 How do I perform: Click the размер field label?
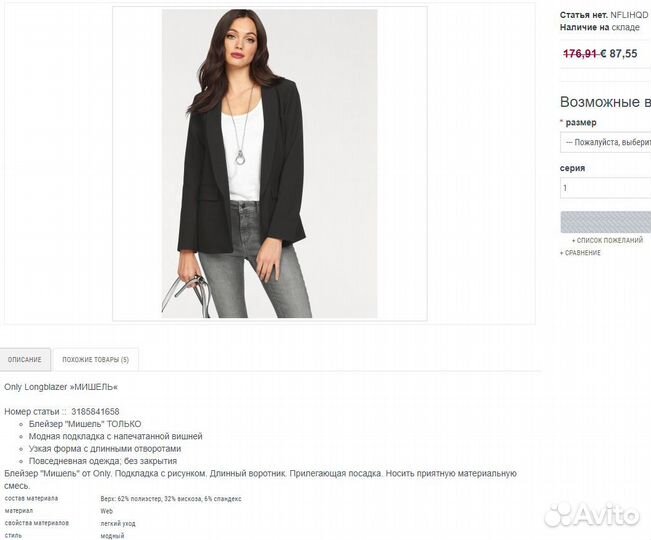pyautogui.click(x=578, y=122)
